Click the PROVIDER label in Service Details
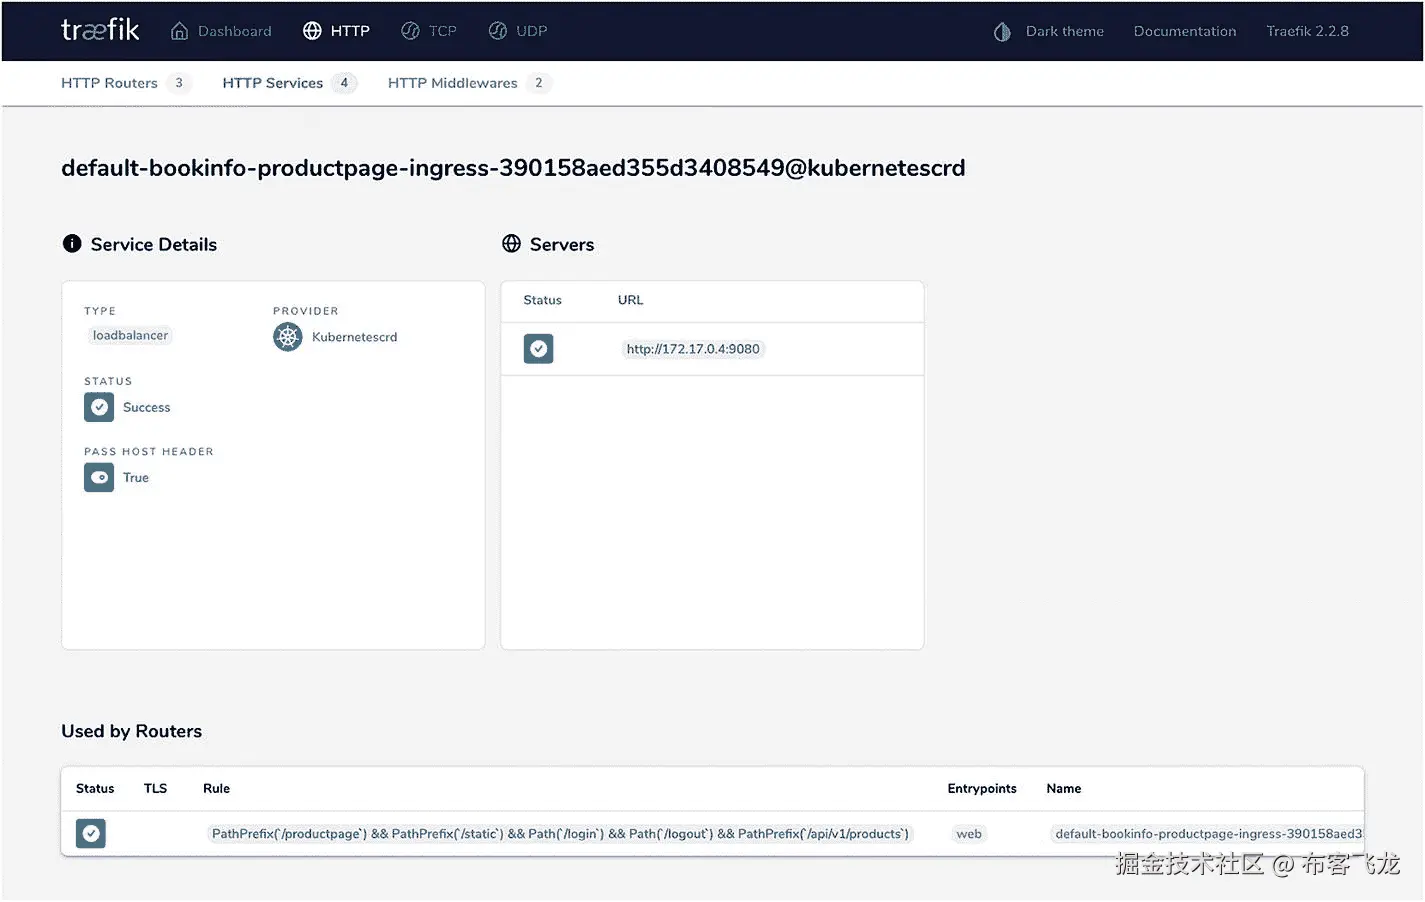The image size is (1425, 902). click(306, 311)
